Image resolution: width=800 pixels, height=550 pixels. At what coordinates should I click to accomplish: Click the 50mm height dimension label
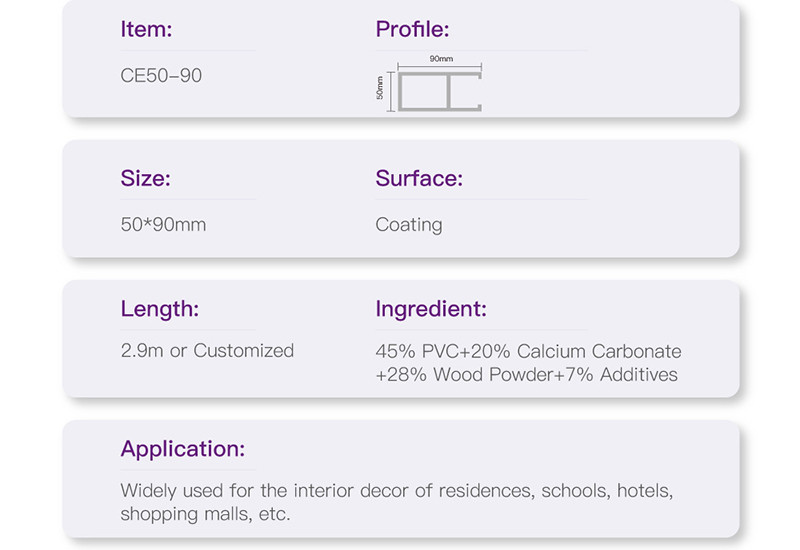(x=381, y=88)
